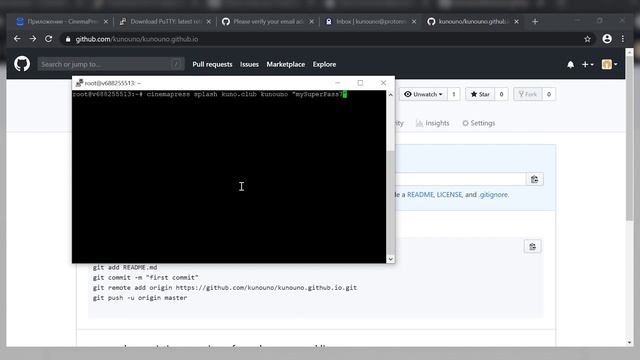Click the site padlock icon in the address bar
The image size is (640, 360).
pyautogui.click(x=68, y=39)
